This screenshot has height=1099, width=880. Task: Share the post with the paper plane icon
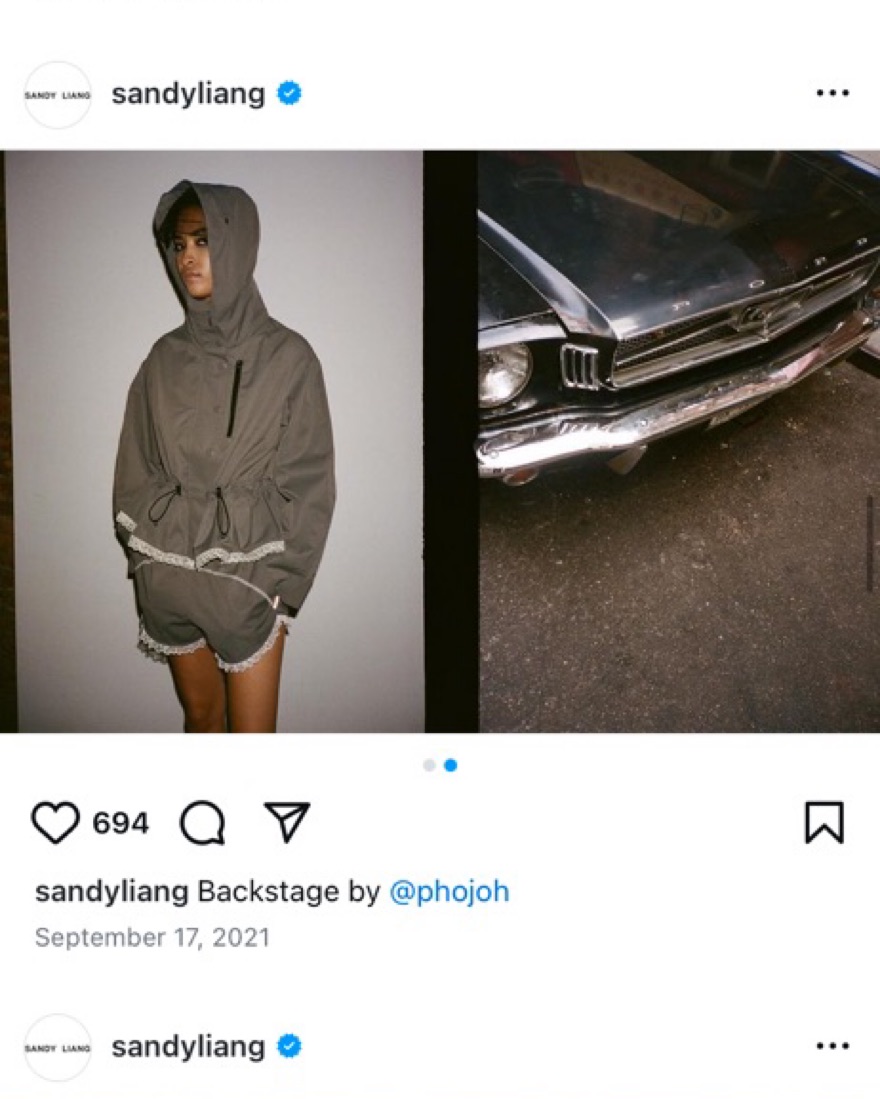click(x=287, y=821)
